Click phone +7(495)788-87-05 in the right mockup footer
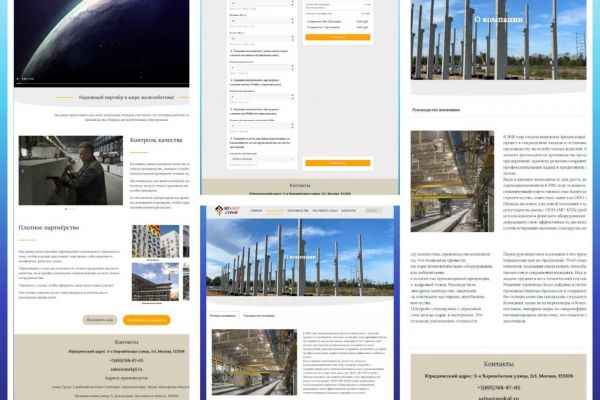This screenshot has height=400, width=600. point(499,388)
